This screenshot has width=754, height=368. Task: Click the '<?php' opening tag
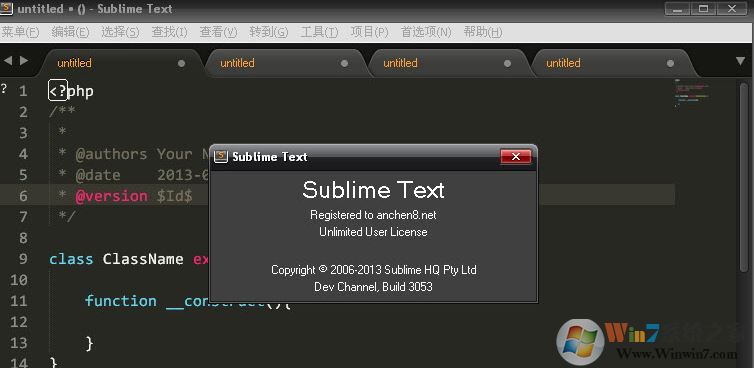[x=71, y=91]
